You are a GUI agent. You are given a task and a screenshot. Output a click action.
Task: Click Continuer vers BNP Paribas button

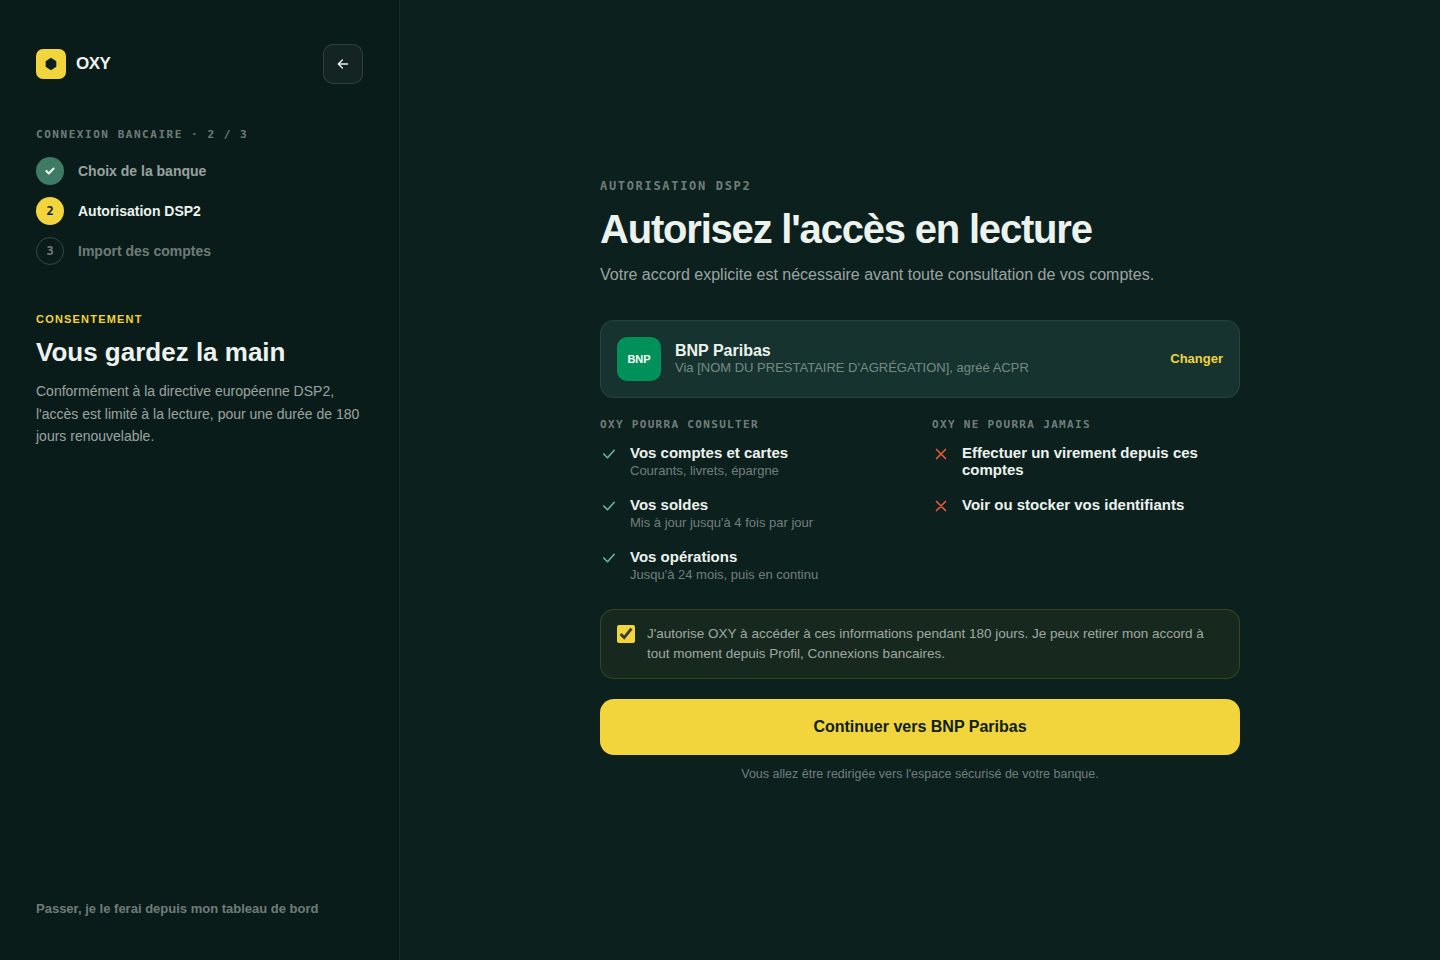(x=920, y=727)
